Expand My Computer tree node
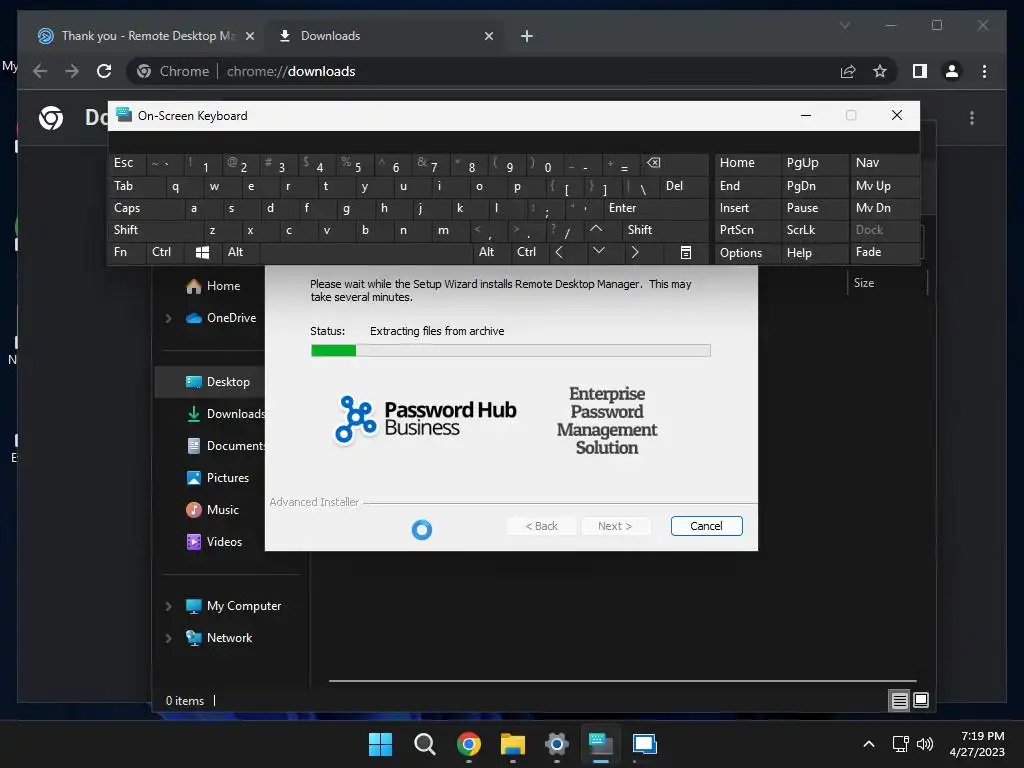1024x768 pixels. (x=168, y=606)
